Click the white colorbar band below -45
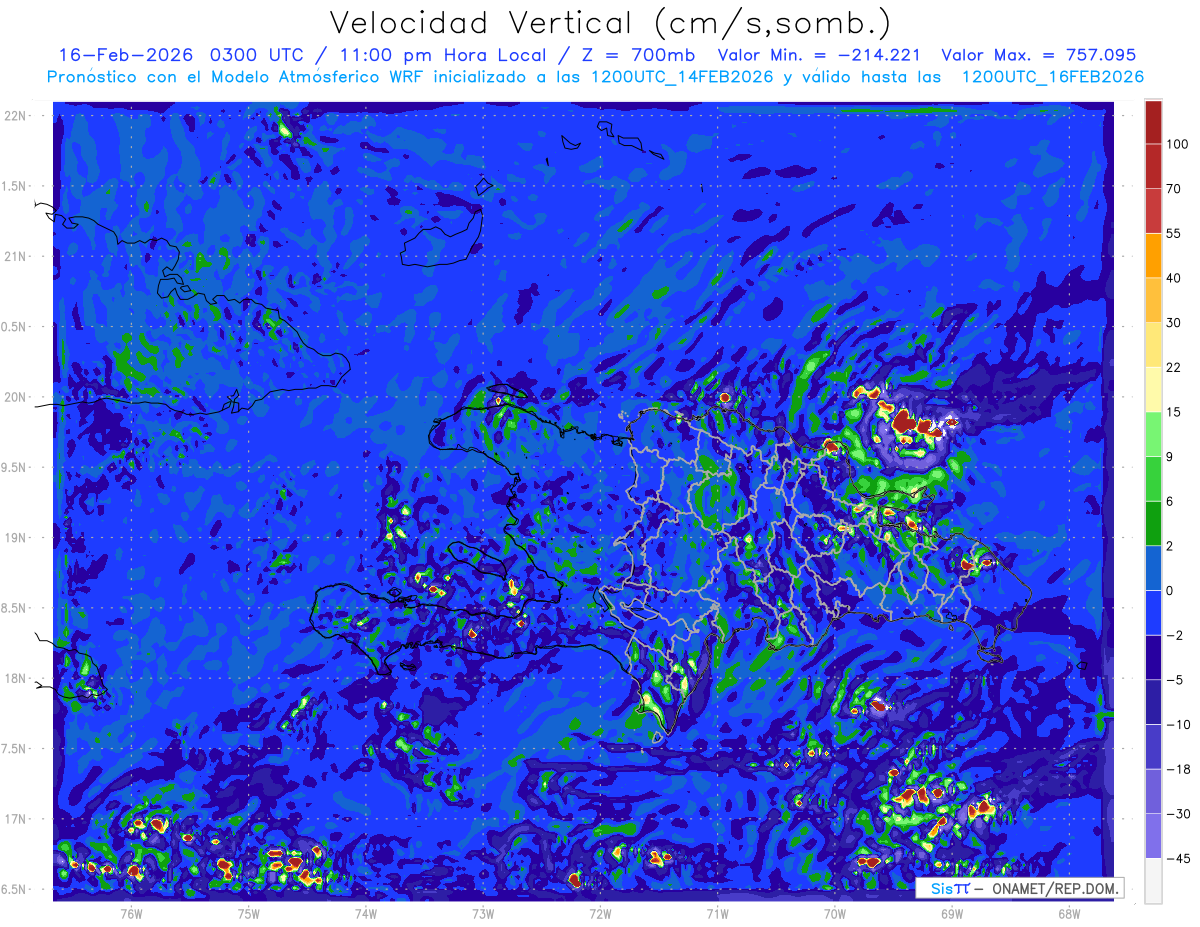1200x927 pixels. (x=1153, y=880)
